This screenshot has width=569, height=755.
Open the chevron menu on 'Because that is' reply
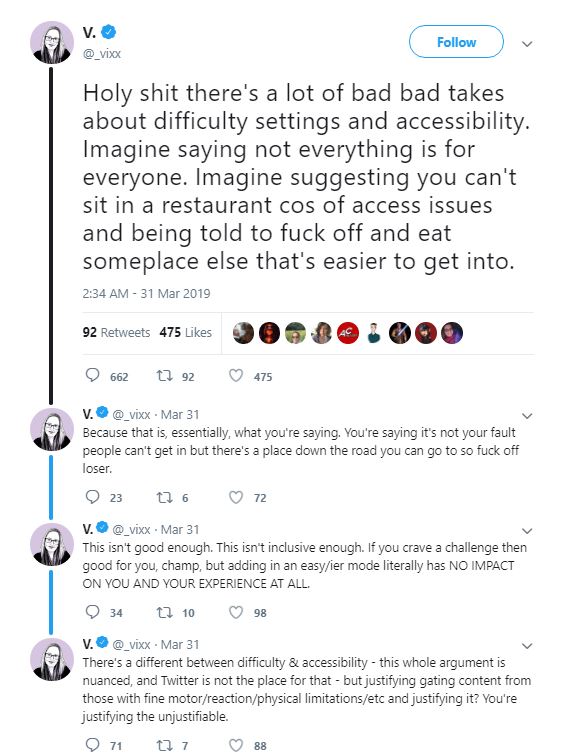[x=527, y=416]
